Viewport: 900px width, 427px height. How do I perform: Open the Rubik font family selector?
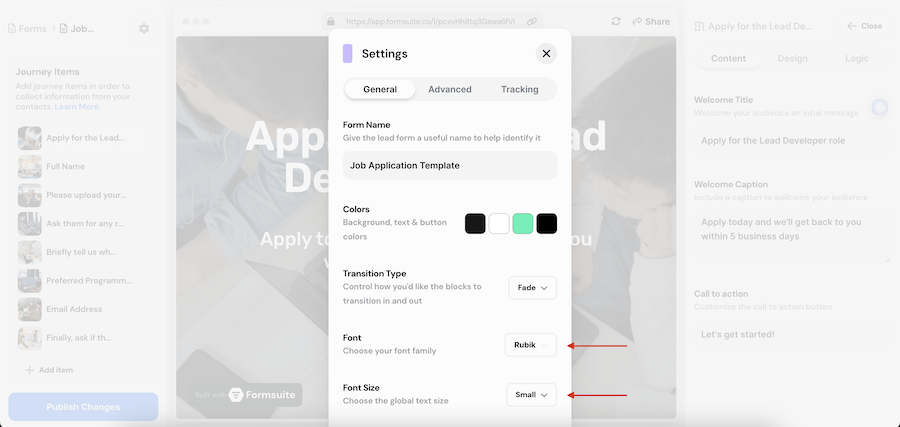[531, 345]
